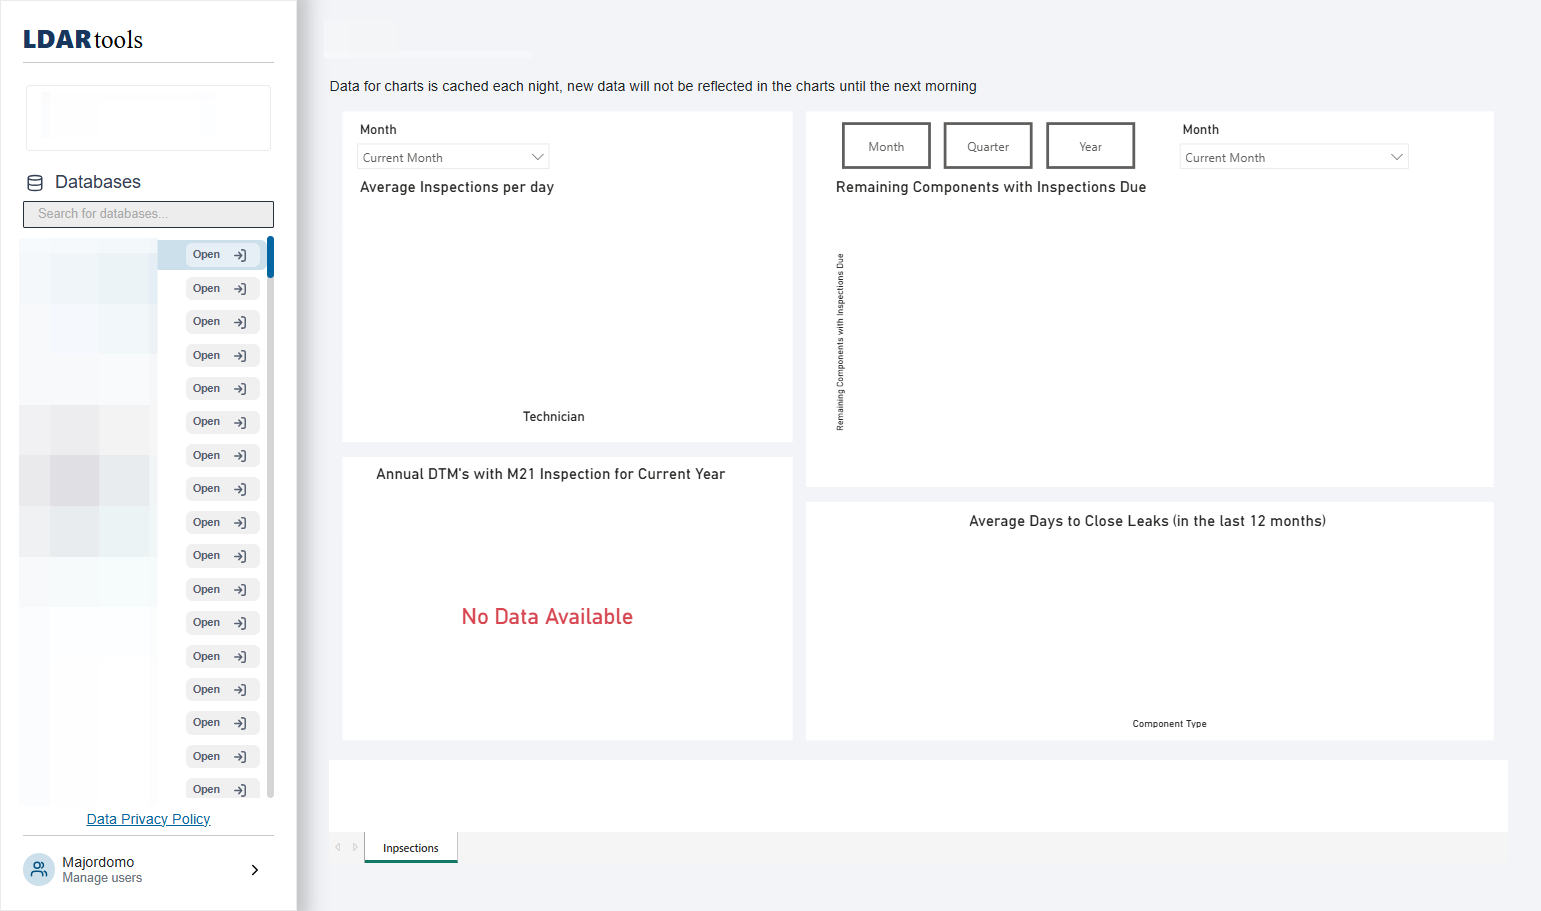Expand the Month dropdown beside the Year button

1294,157
